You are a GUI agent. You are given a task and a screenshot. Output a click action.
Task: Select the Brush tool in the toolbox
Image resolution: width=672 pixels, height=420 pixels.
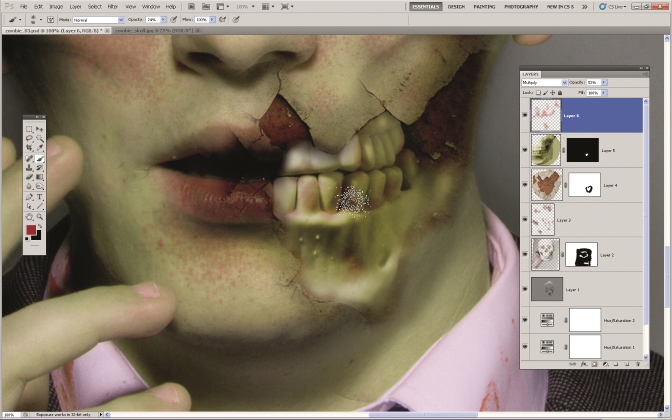40,159
